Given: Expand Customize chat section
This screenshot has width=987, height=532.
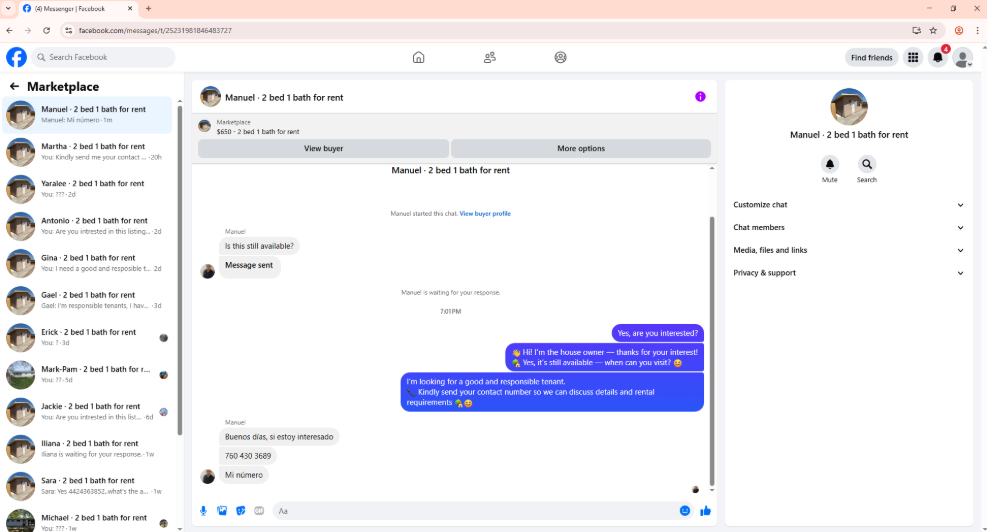Looking at the screenshot, I should (848, 205).
